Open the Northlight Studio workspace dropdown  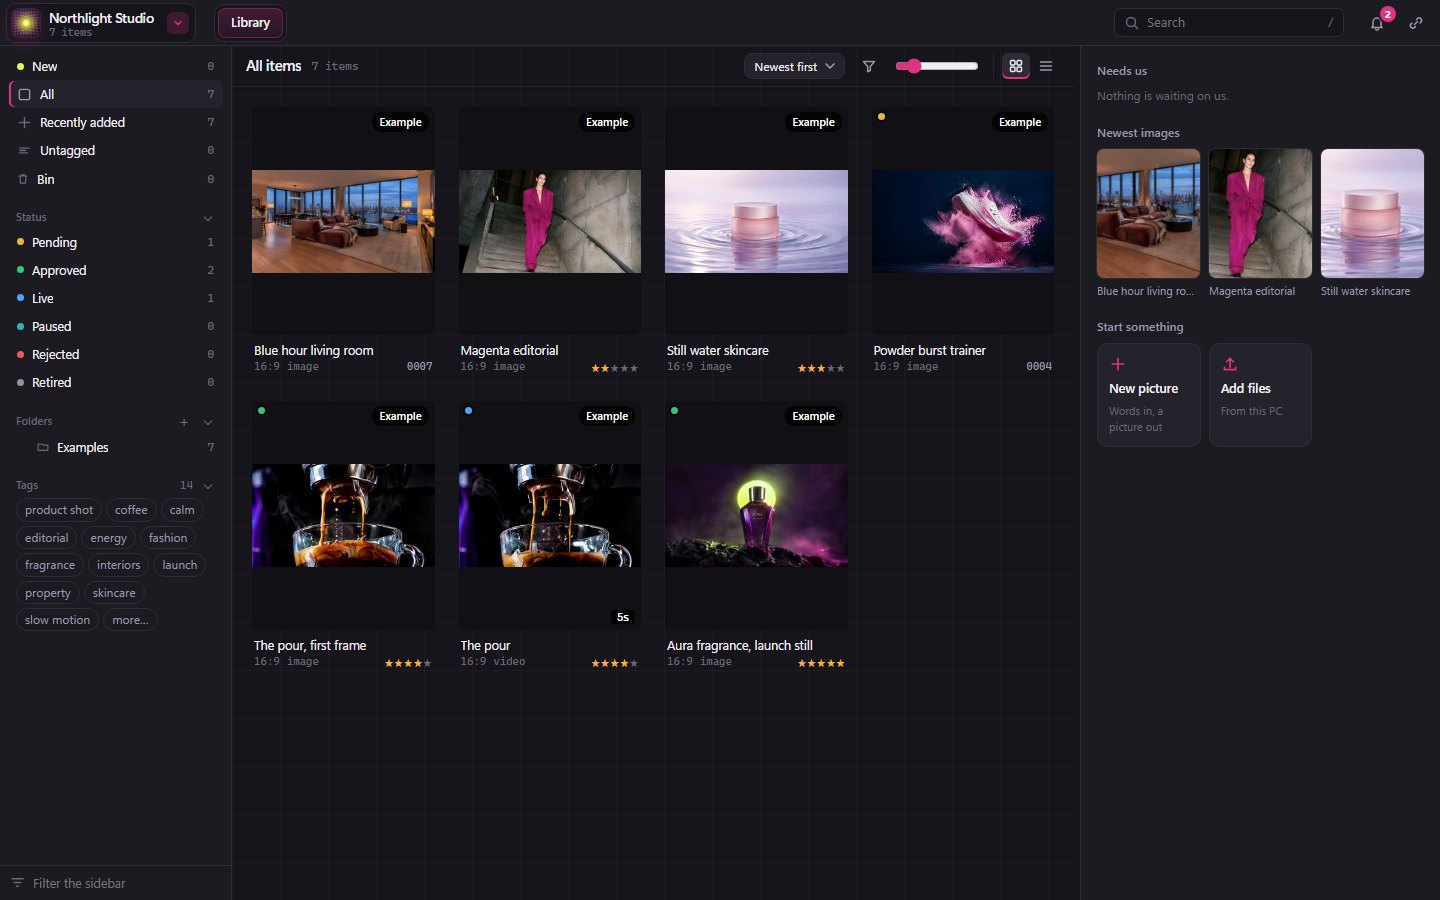coord(178,23)
